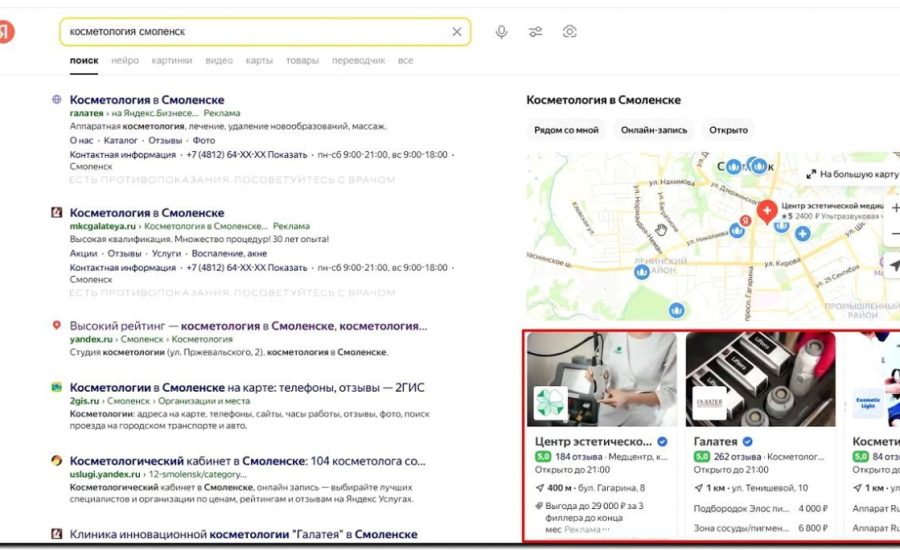Click the favicon of the uslugi.yandex.ru result

[x=56, y=460]
